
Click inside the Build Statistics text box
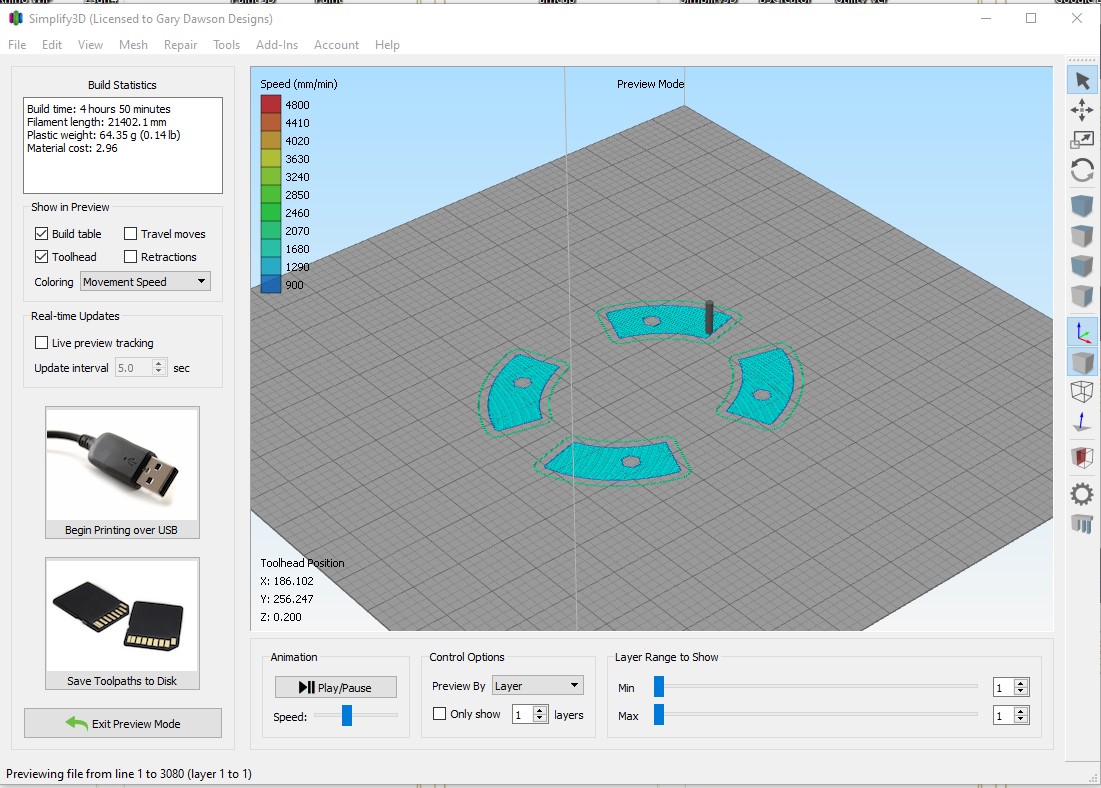(x=123, y=145)
